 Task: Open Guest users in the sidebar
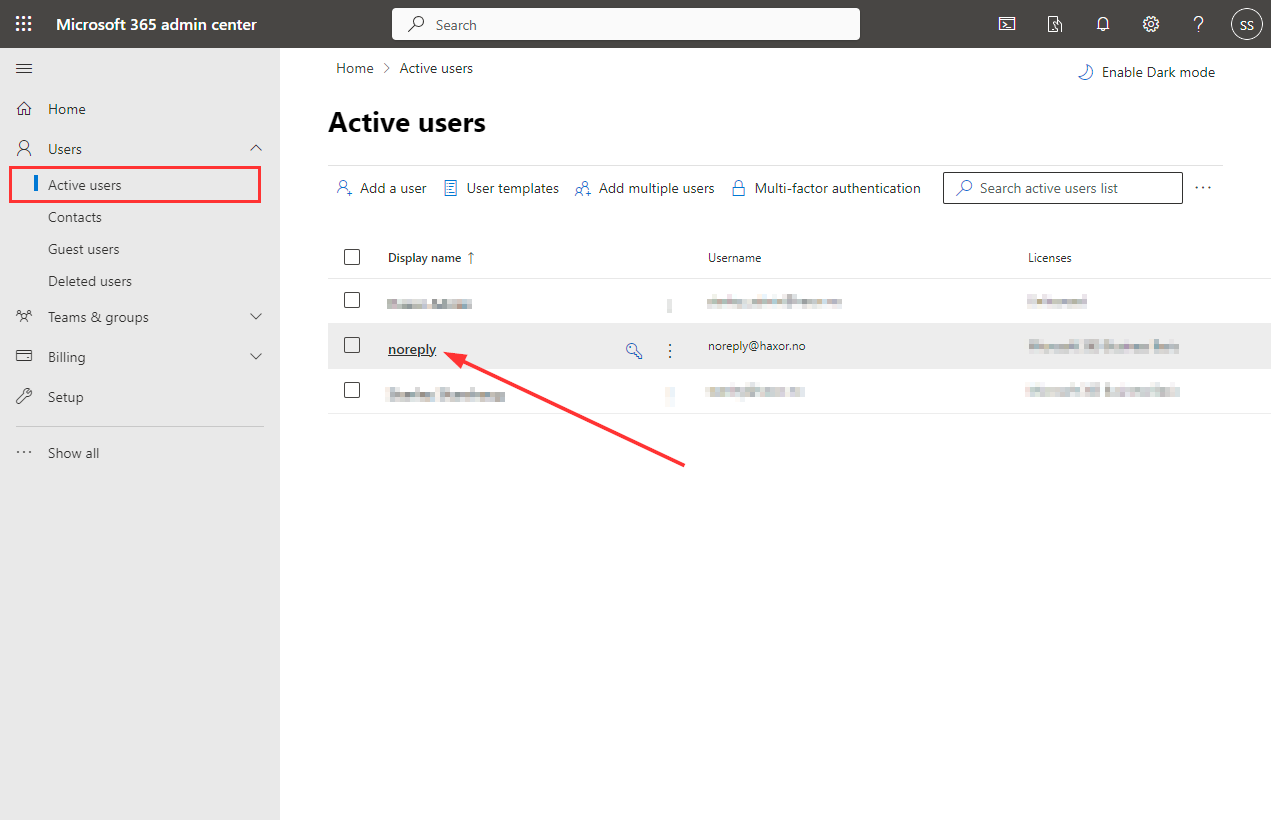pyautogui.click(x=84, y=249)
